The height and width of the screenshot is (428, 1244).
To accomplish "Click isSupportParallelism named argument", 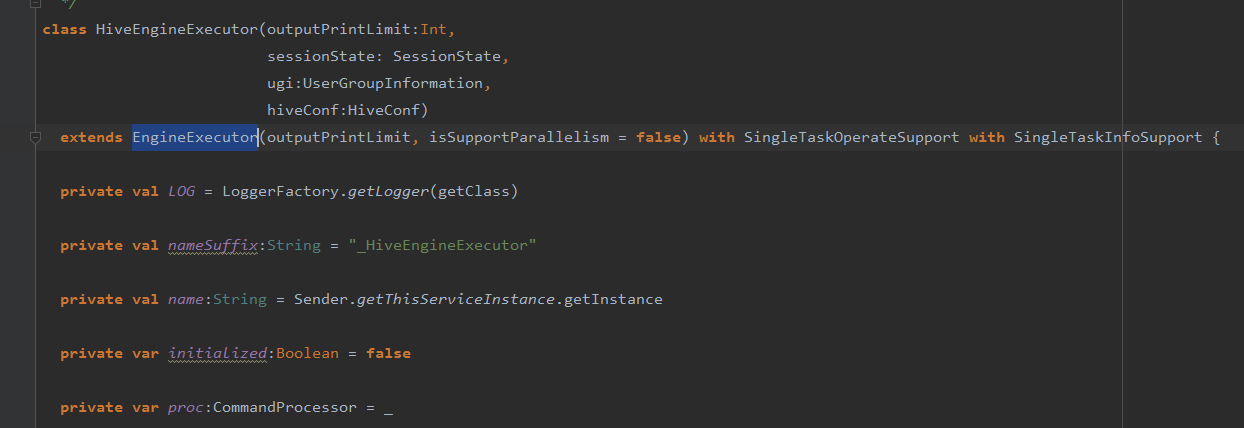I will coord(518,137).
